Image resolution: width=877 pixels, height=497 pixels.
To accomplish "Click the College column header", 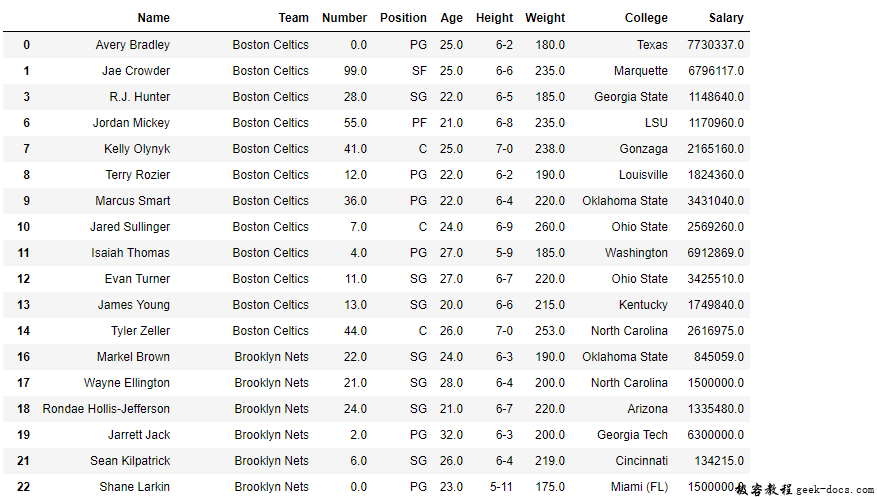I will tap(646, 18).
